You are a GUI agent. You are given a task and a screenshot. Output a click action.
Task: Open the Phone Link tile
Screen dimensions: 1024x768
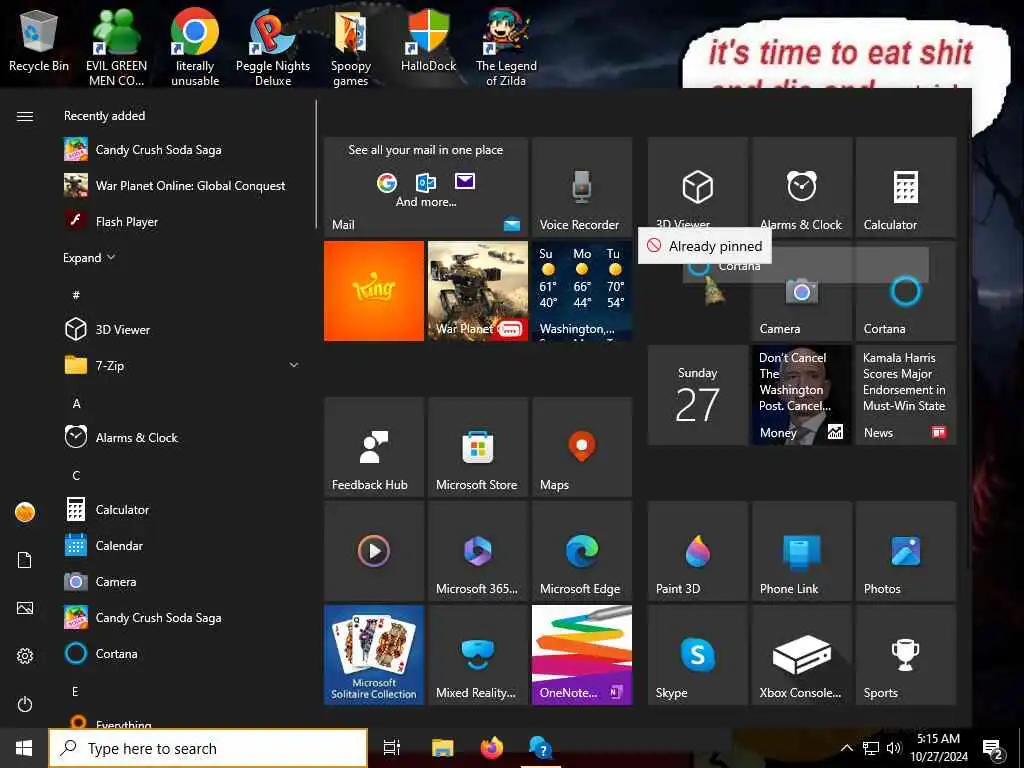pos(801,551)
